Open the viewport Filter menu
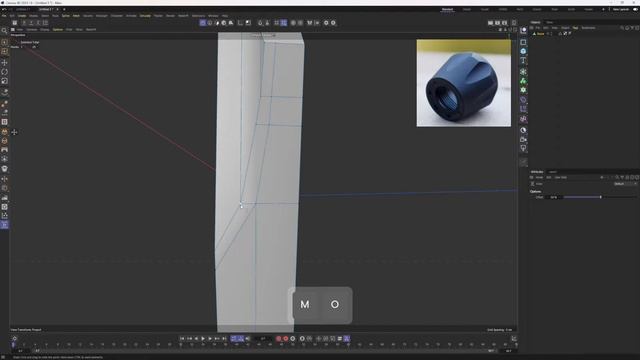The image size is (640, 360). point(69,29)
